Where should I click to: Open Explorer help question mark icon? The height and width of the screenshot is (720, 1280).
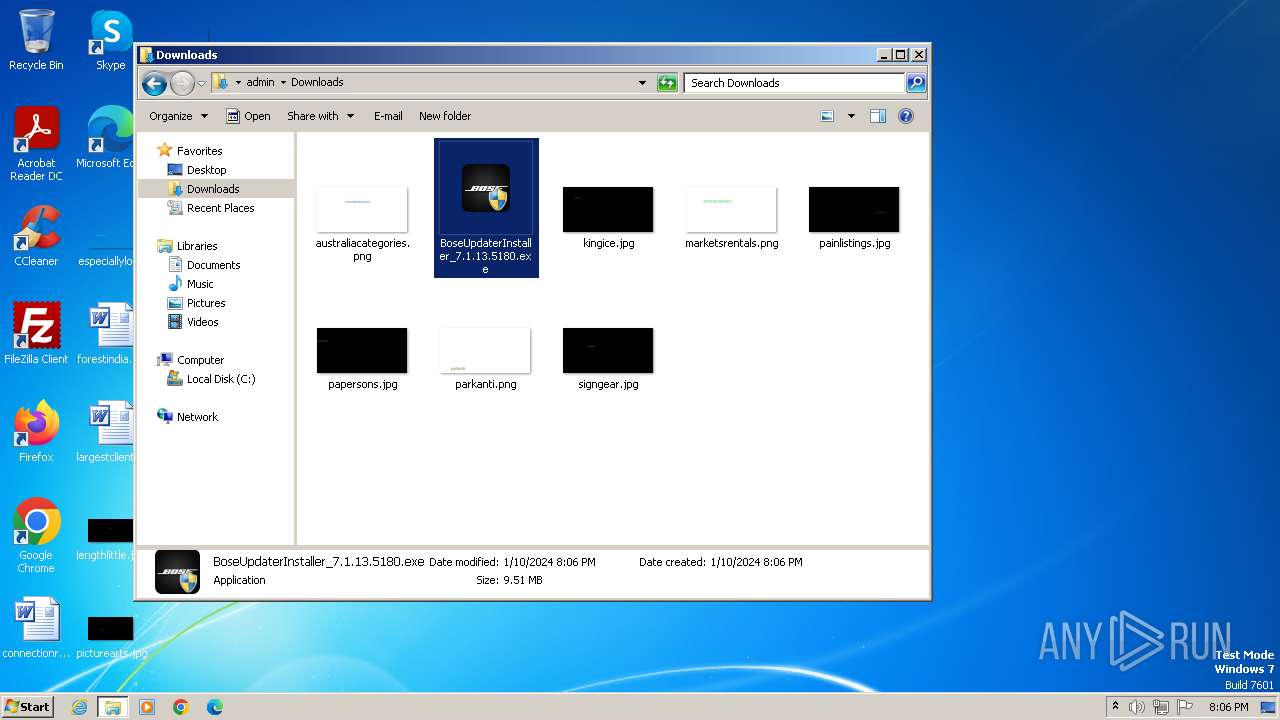(906, 116)
